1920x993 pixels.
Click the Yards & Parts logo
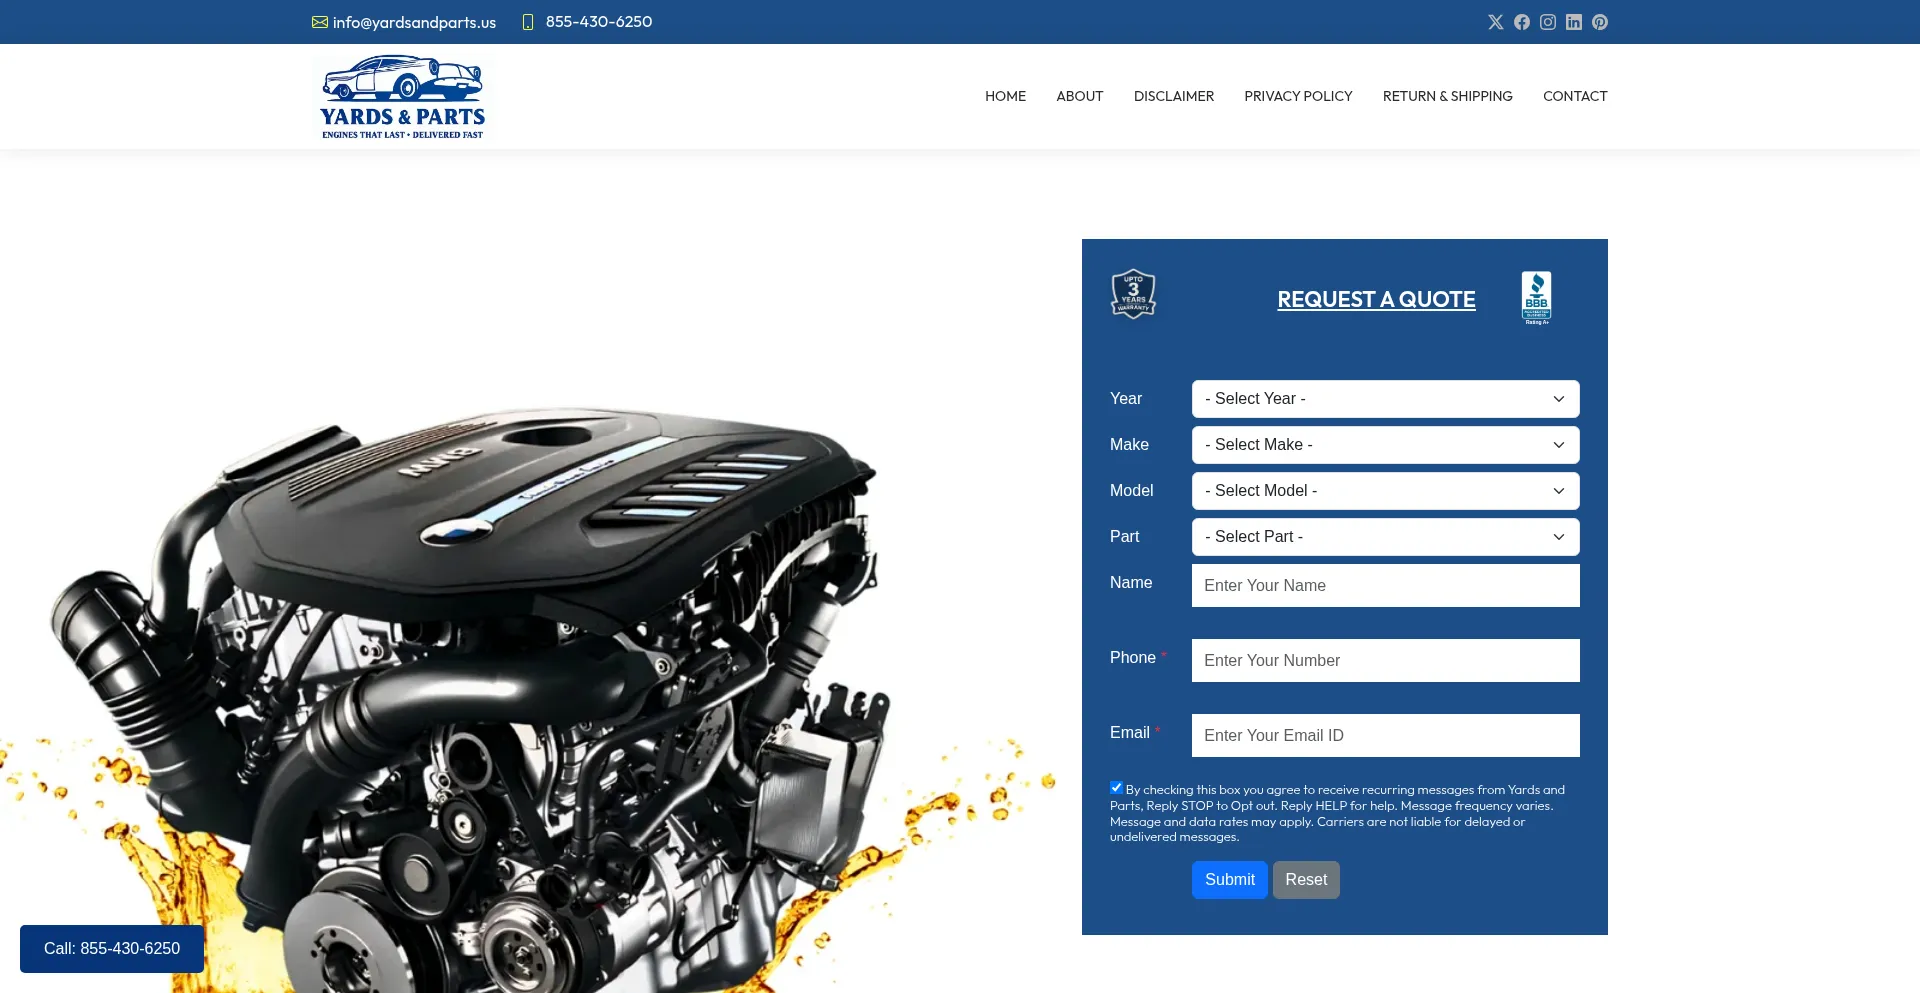(402, 97)
